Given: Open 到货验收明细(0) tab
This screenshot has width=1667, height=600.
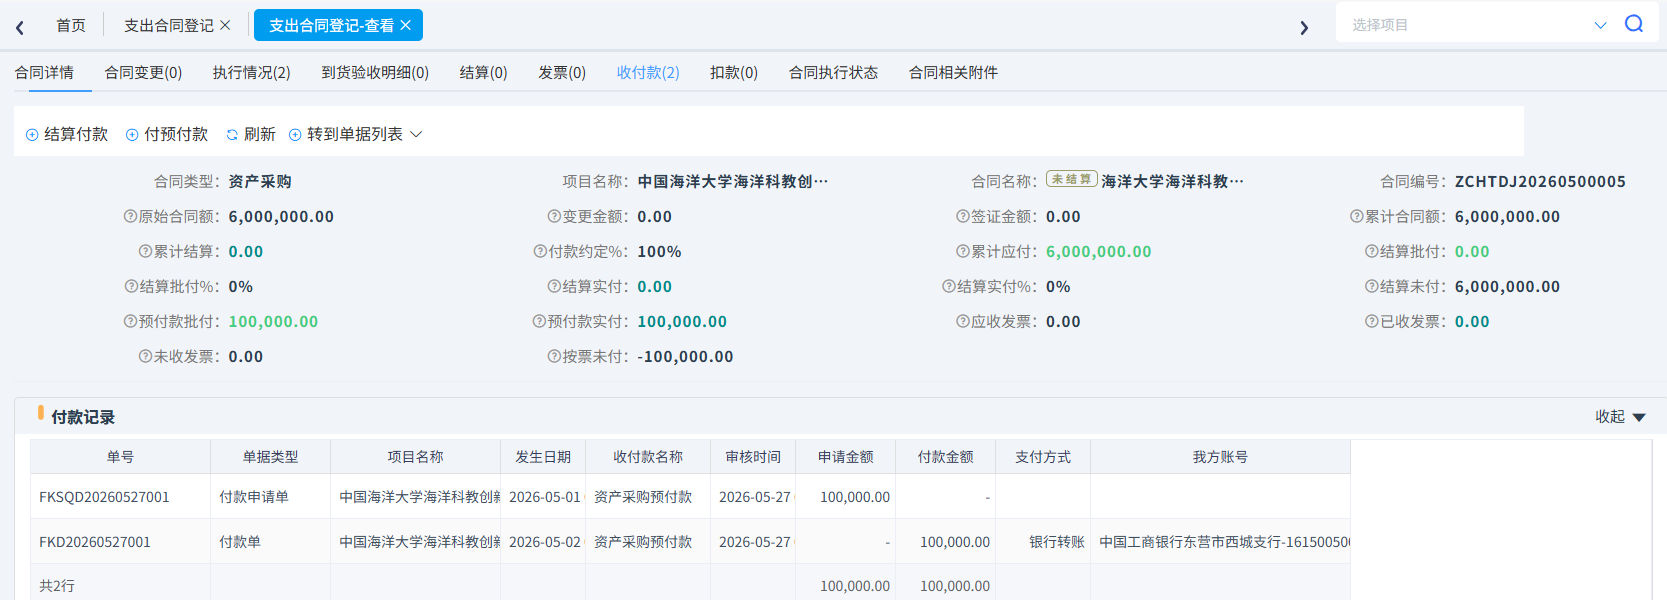Looking at the screenshot, I should 375,72.
